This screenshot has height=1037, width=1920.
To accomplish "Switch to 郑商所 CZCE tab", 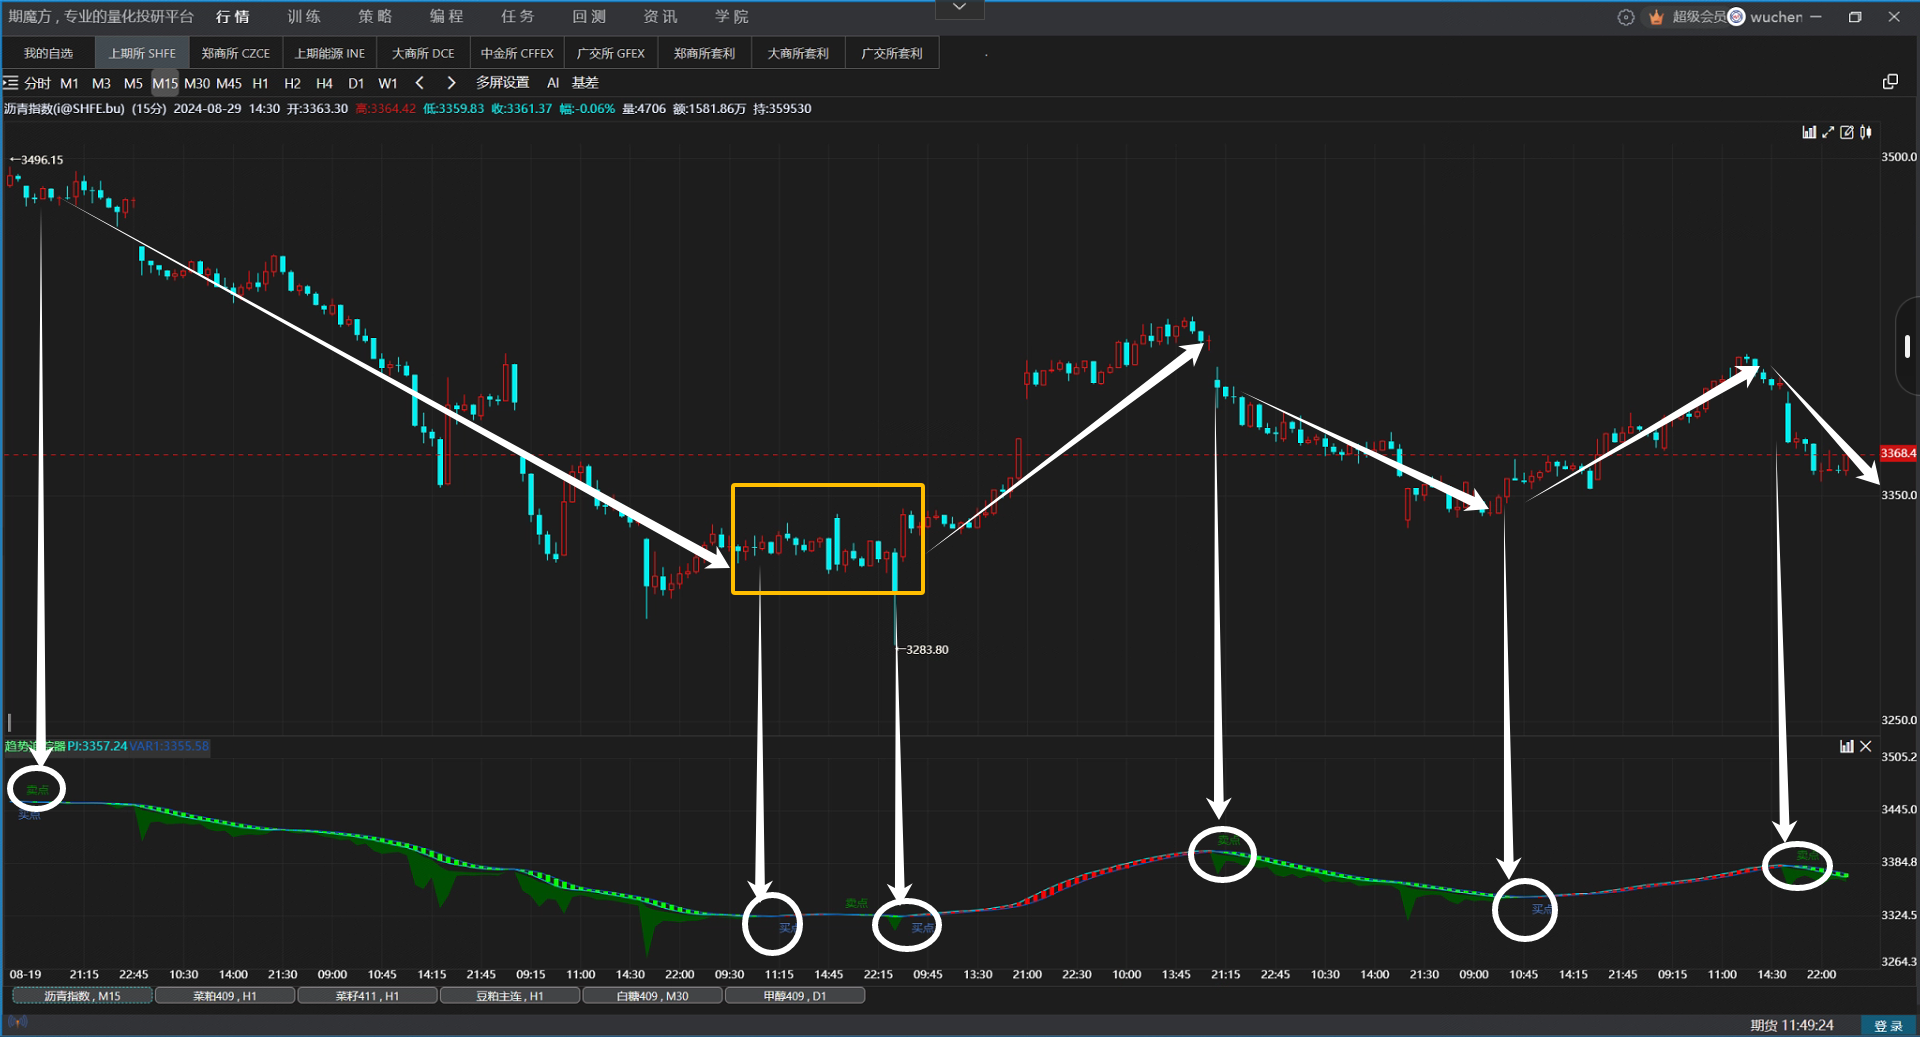I will coord(236,54).
